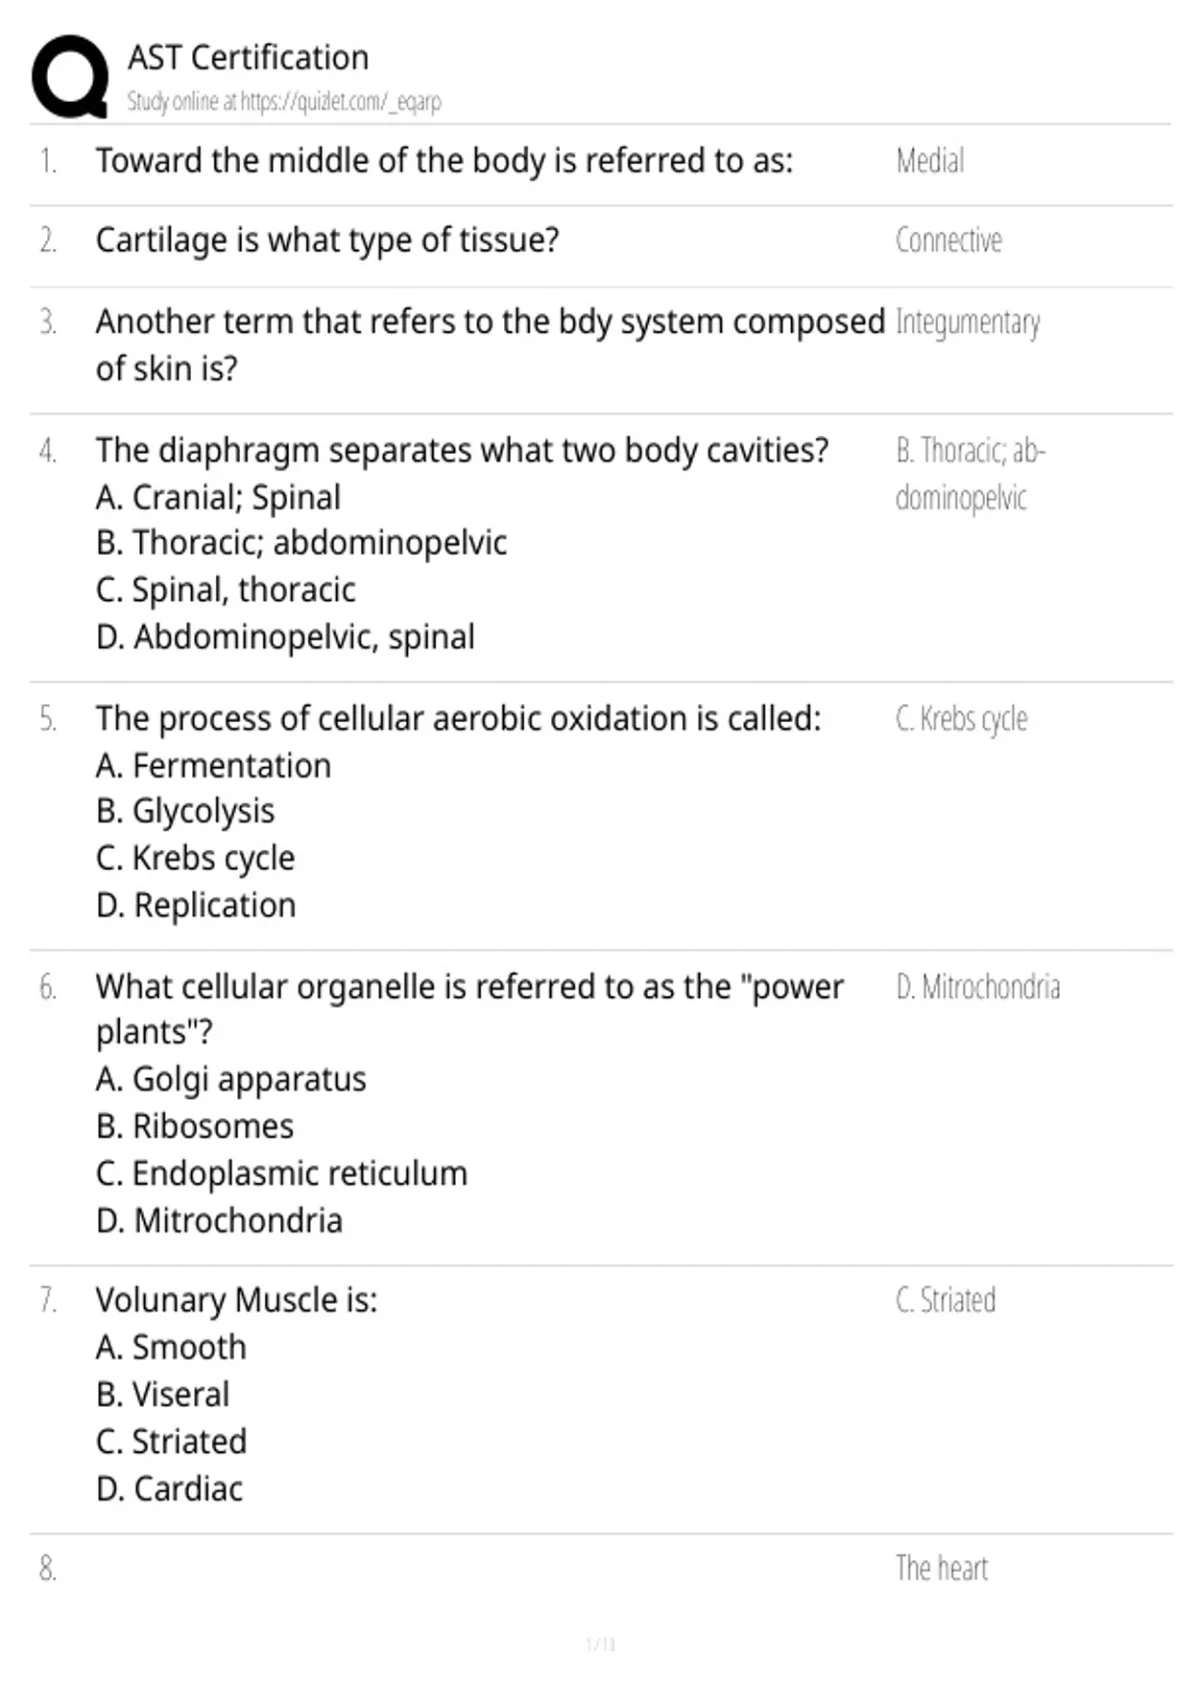Select option C. Endoplasmic reticulum

pos(282,1173)
